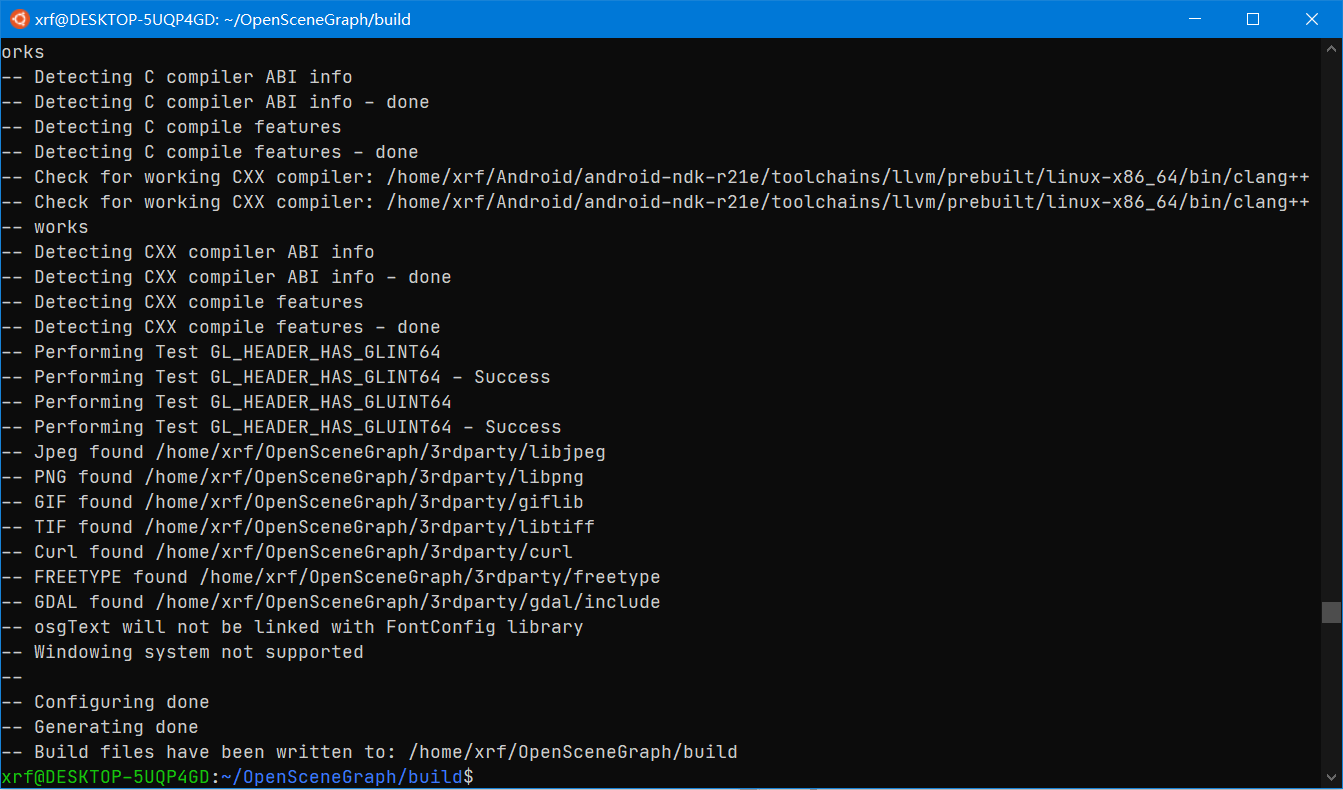Minimize the terminal window

(x=1195, y=19)
